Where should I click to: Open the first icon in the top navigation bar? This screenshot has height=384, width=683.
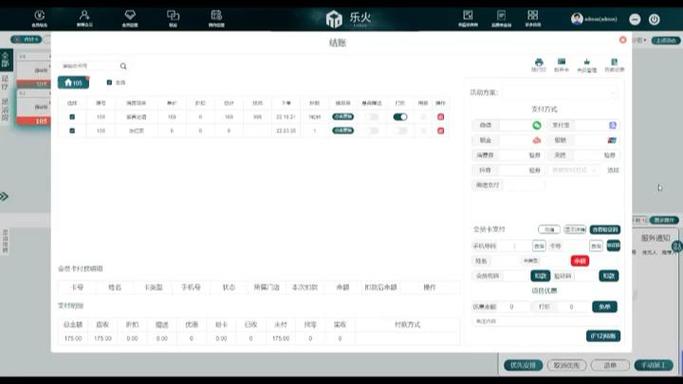tap(40, 18)
